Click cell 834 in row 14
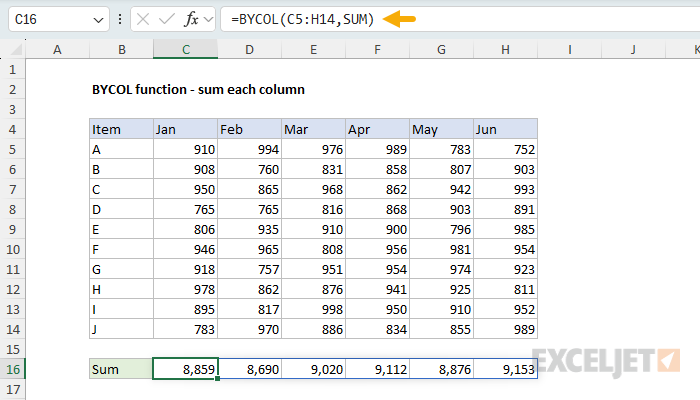 (377, 329)
